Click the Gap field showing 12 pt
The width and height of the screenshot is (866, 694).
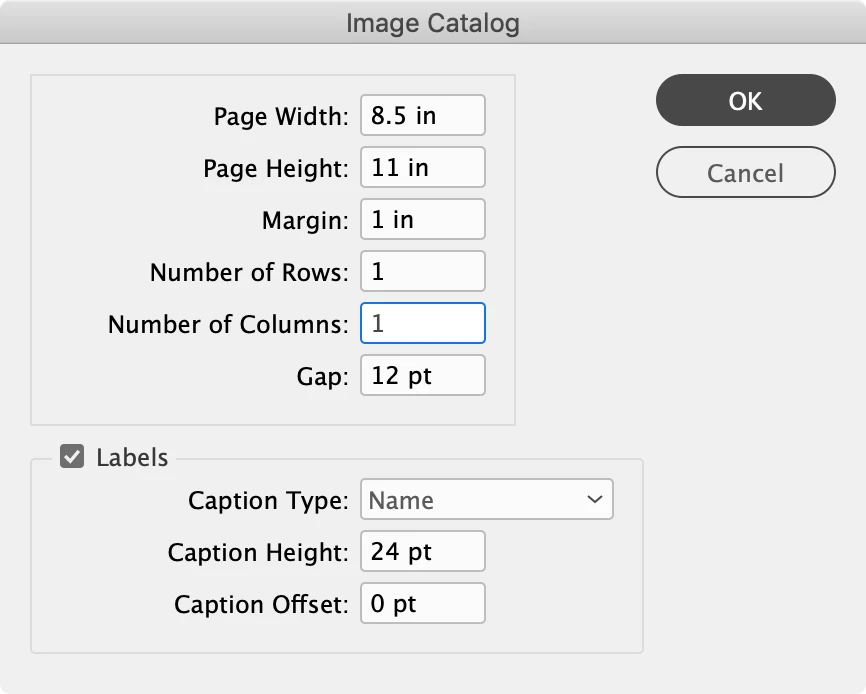click(x=422, y=376)
